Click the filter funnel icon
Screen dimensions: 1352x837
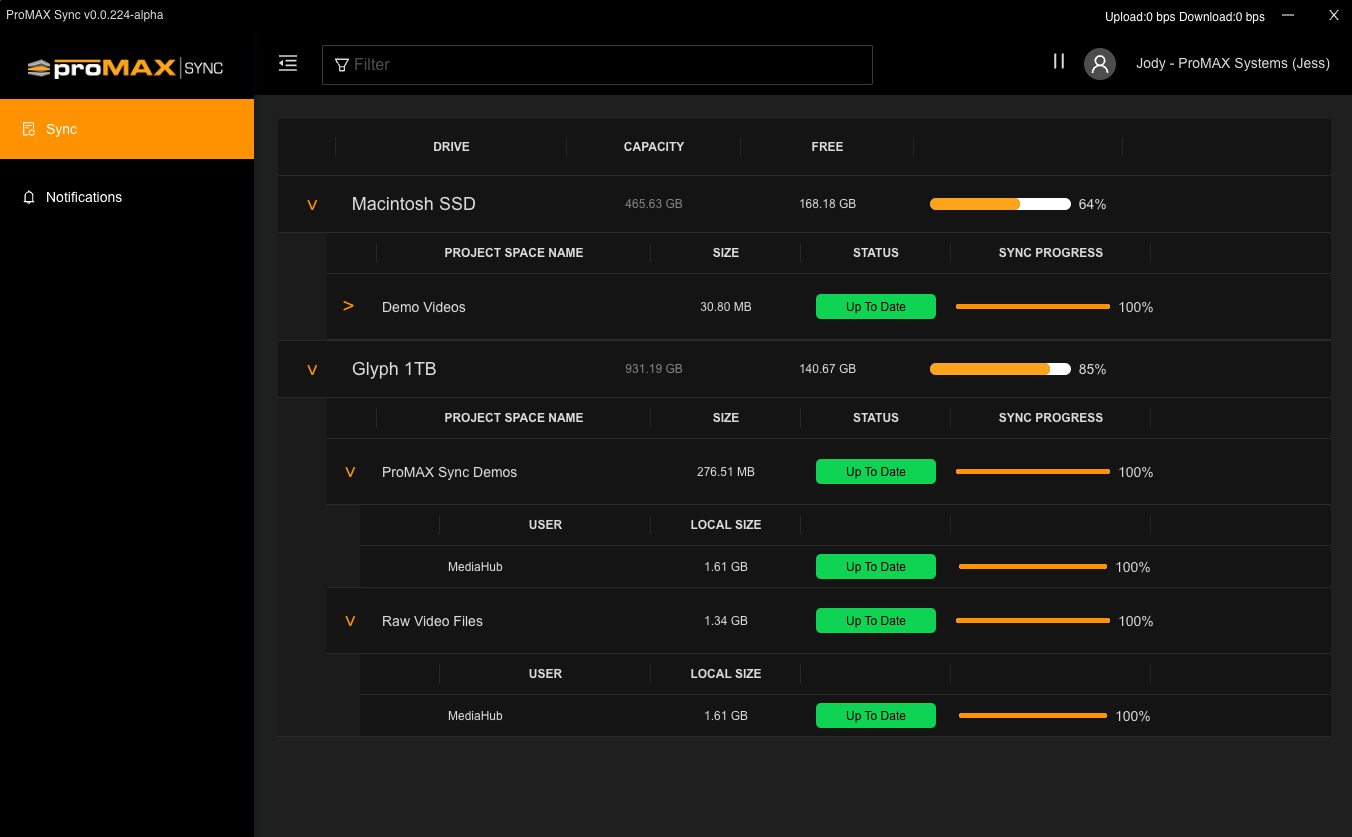341,64
